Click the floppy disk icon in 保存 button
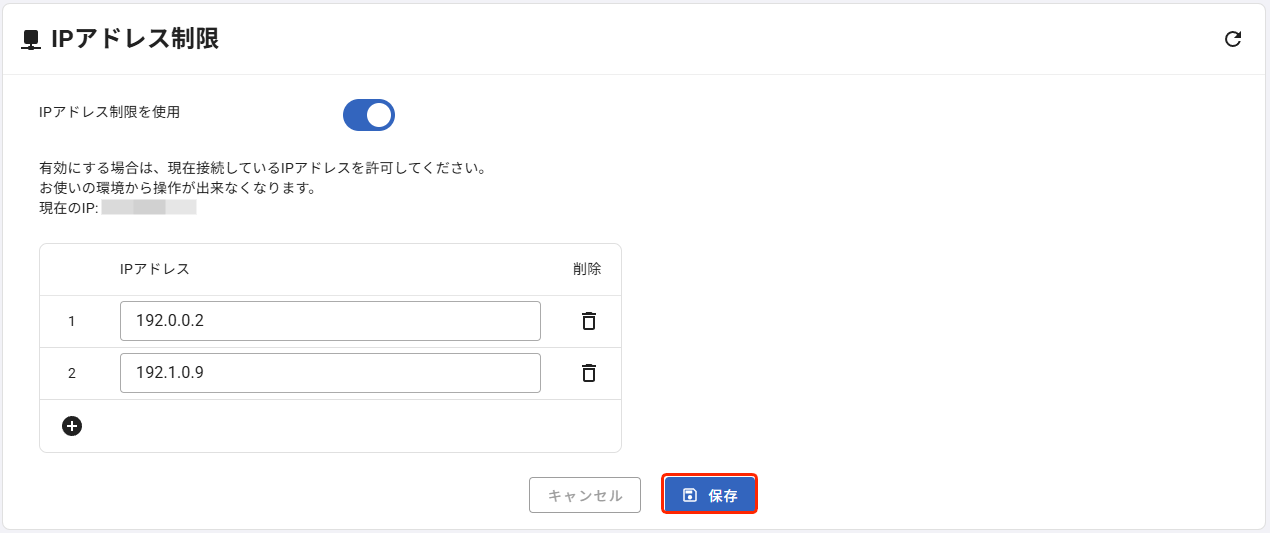 pyautogui.click(x=689, y=495)
